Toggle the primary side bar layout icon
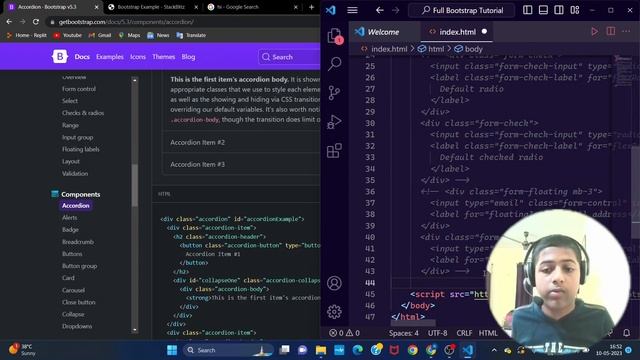The image size is (640, 360). click(527, 10)
